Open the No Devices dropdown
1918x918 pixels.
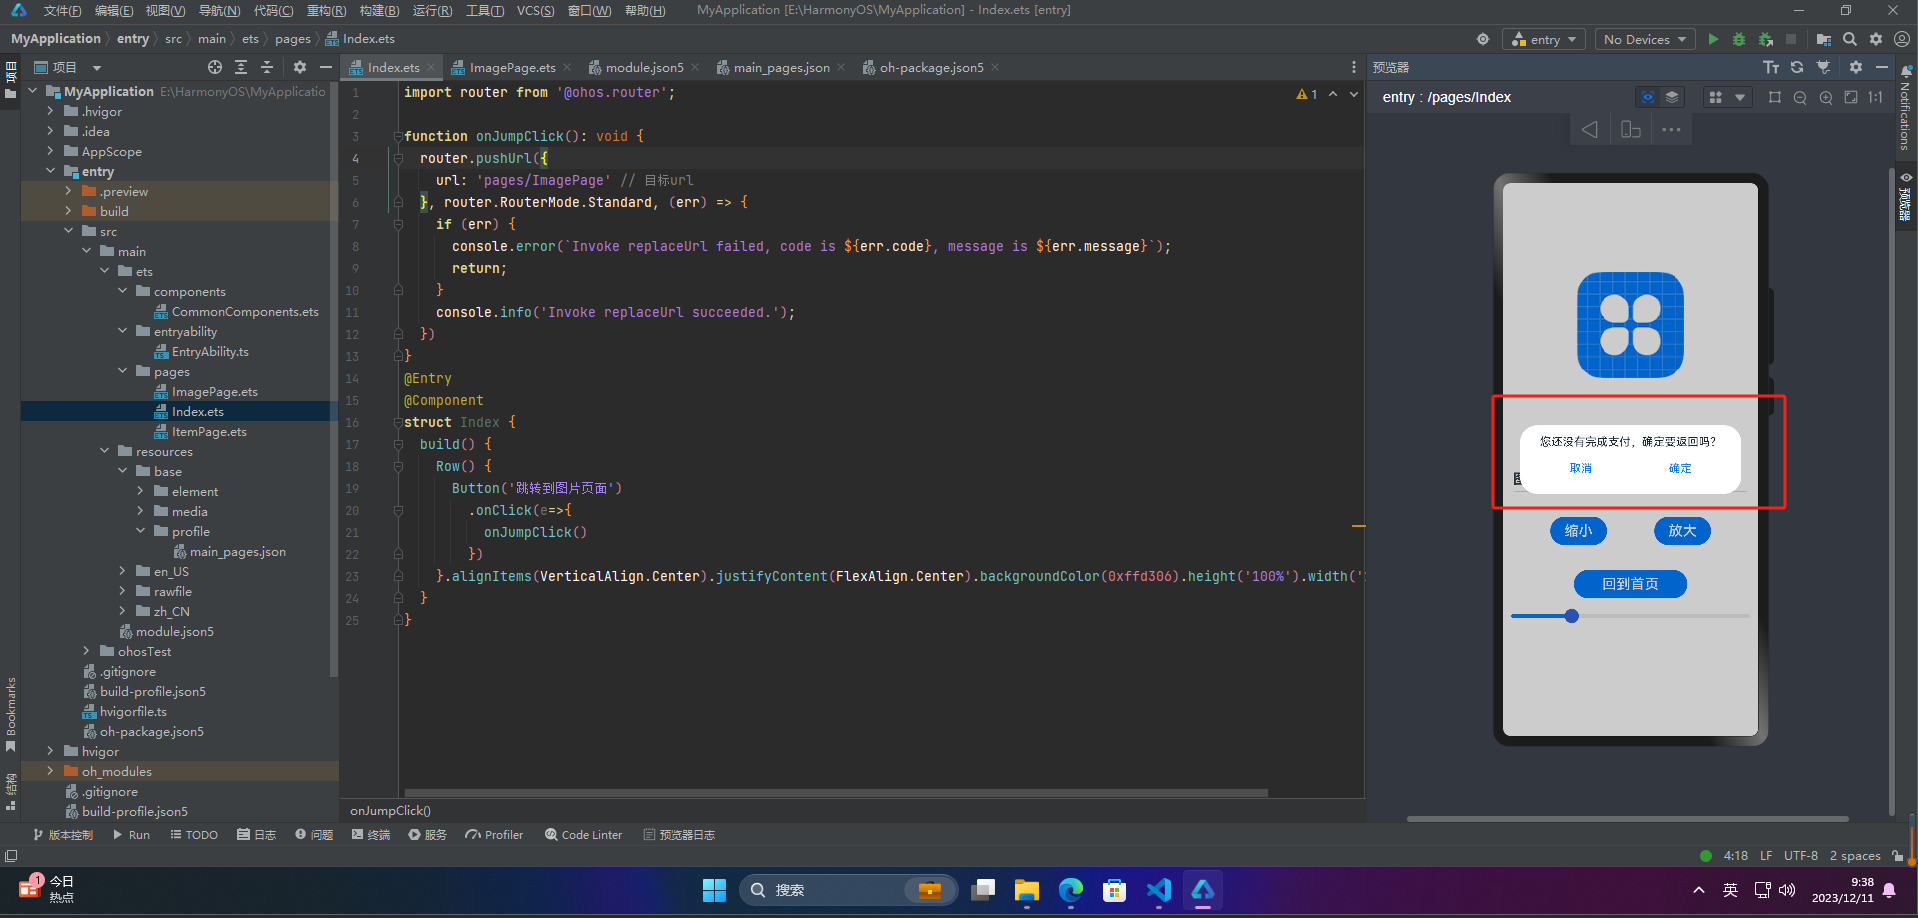pos(1644,39)
